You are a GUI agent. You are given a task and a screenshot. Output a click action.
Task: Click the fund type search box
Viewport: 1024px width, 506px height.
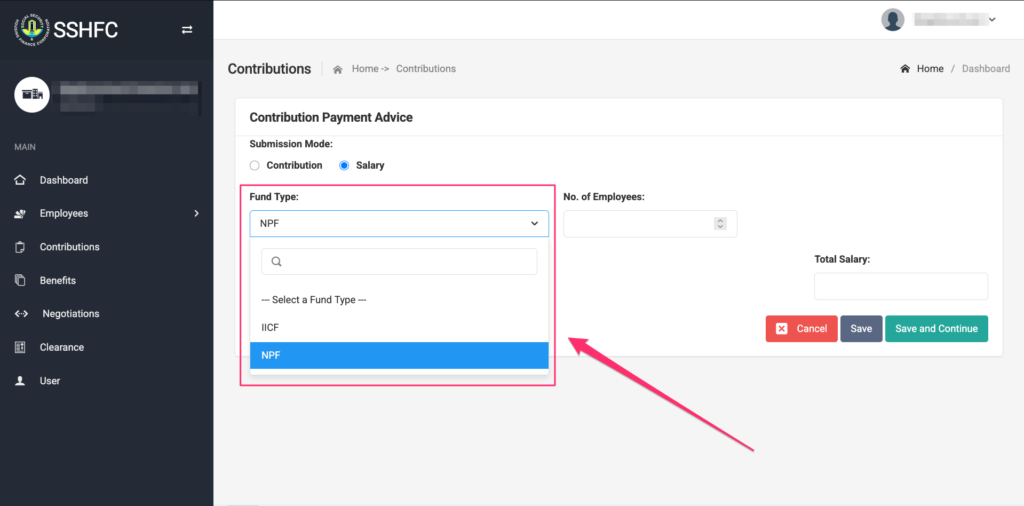click(x=398, y=262)
